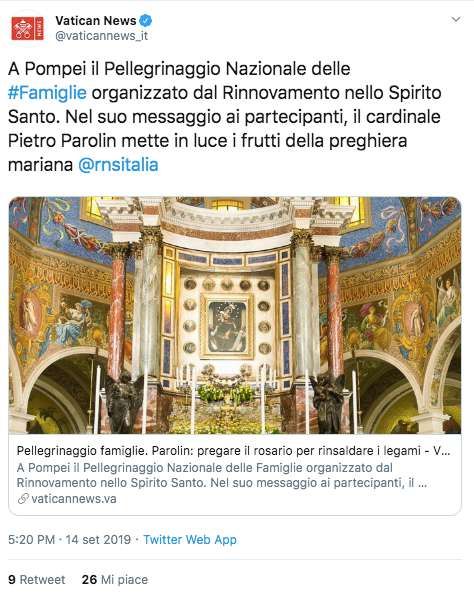The image size is (474, 599).
Task: Click the article description text in card
Action: pos(222,475)
